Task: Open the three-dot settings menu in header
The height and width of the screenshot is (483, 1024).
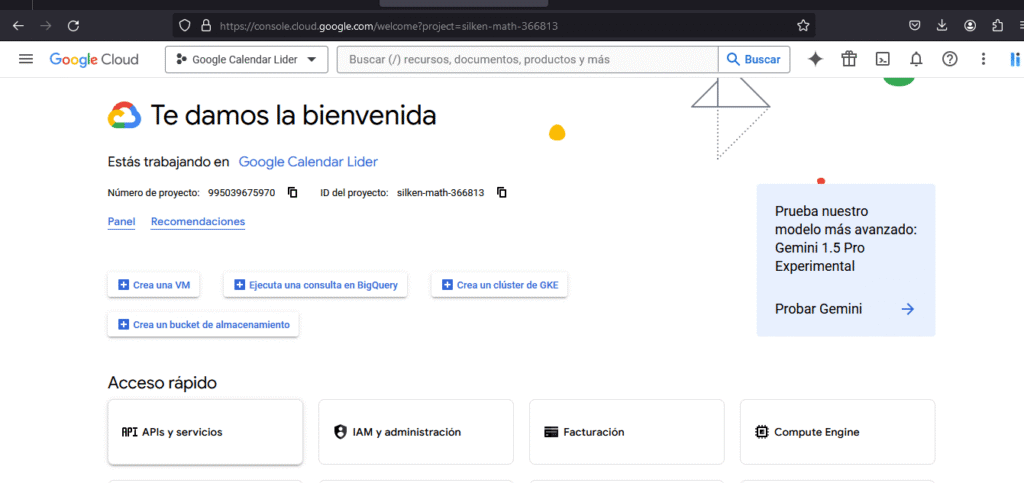Action: pyautogui.click(x=984, y=60)
